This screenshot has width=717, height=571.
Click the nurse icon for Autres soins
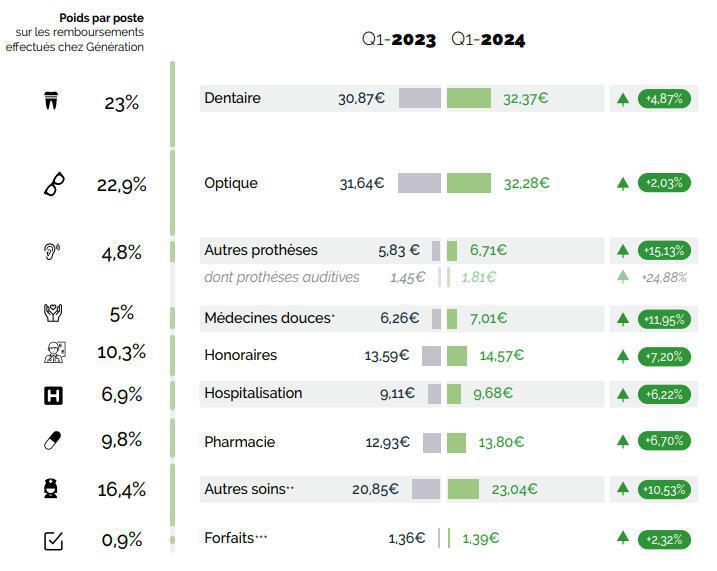[53, 489]
